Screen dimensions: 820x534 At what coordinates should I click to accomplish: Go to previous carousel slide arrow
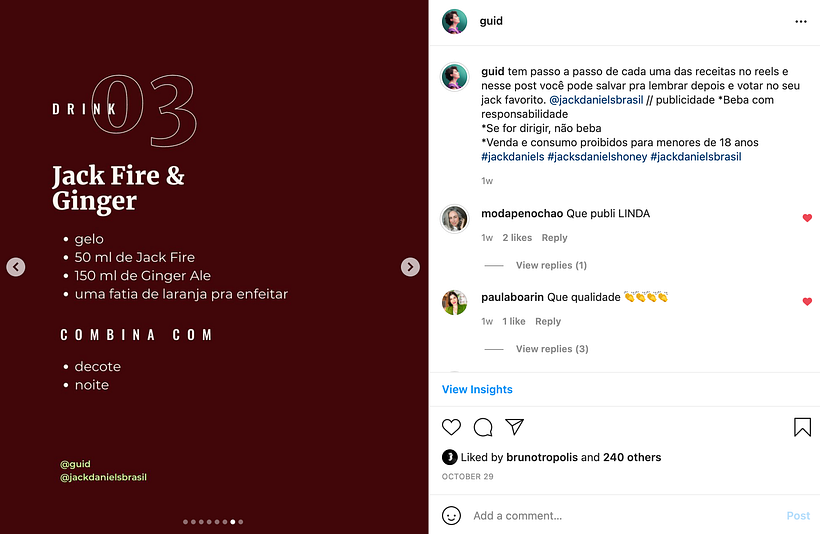pyautogui.click(x=16, y=267)
